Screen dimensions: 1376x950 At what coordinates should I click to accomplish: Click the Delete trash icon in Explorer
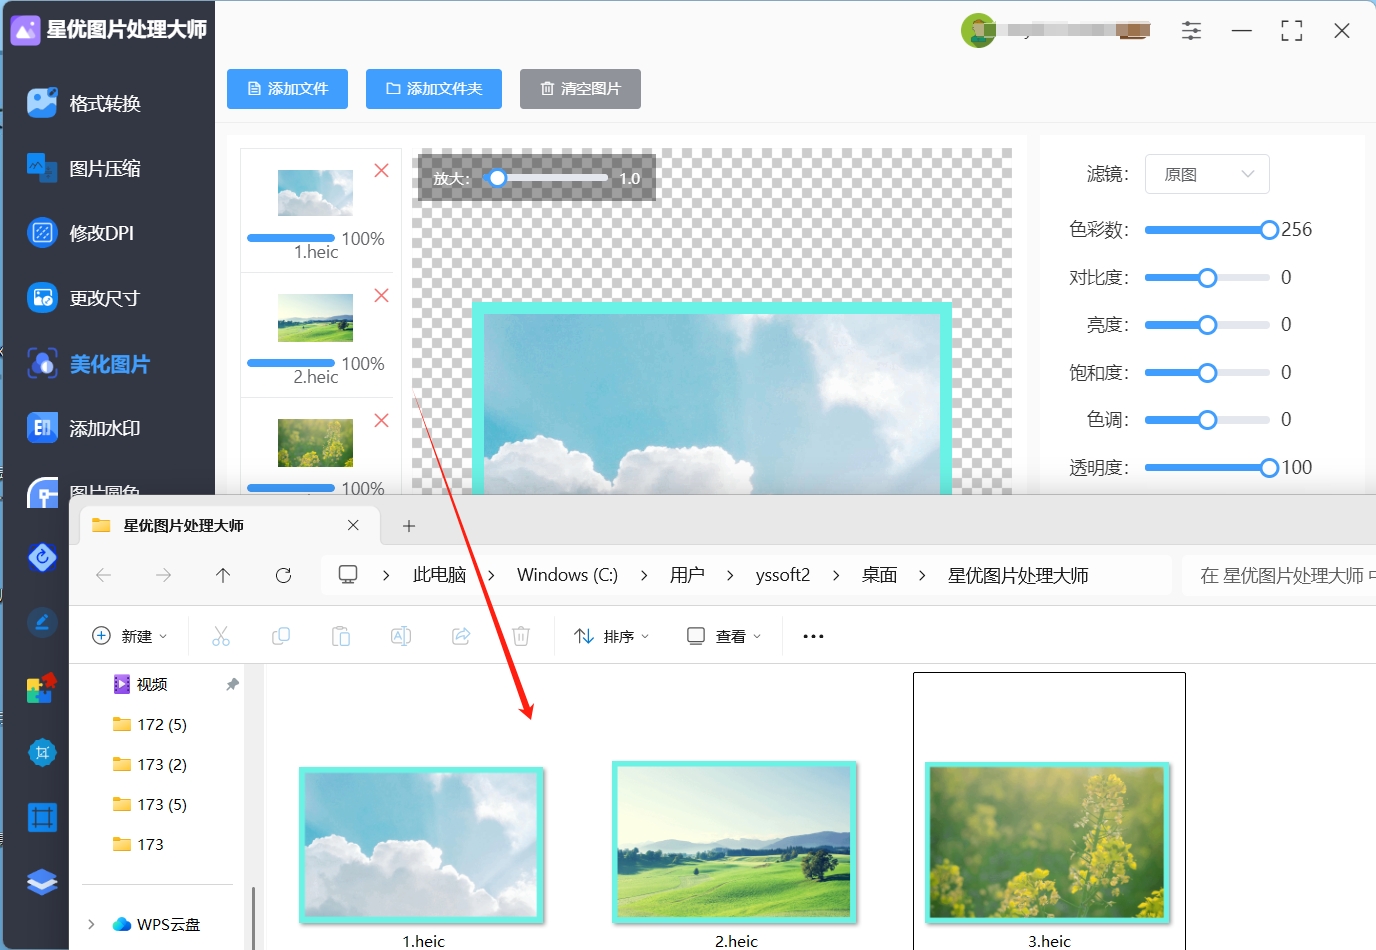tap(521, 636)
